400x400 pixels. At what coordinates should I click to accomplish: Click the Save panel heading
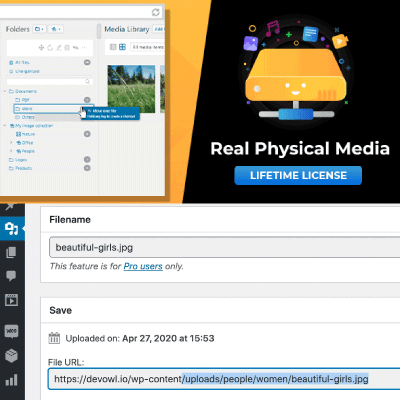pyautogui.click(x=61, y=310)
